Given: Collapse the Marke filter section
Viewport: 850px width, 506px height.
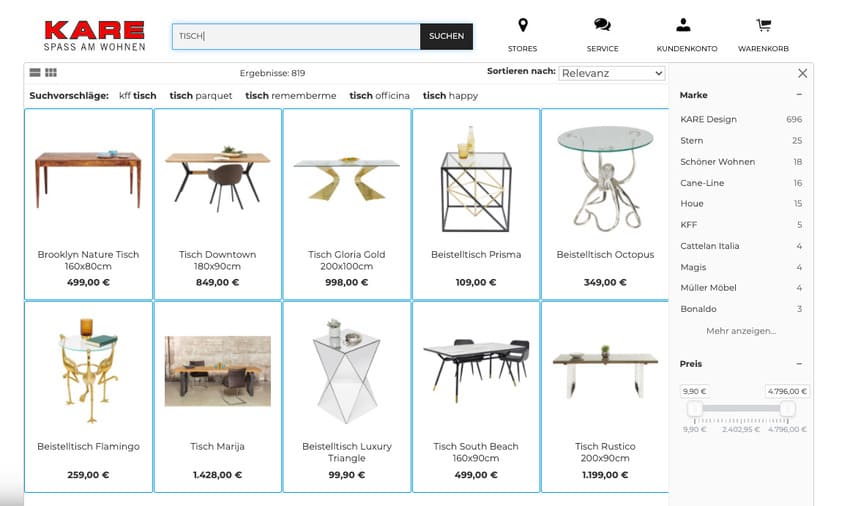Looking at the screenshot, I should pos(799,94).
